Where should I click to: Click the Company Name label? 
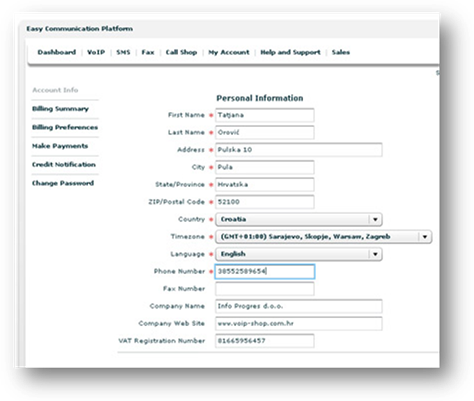coord(177,306)
